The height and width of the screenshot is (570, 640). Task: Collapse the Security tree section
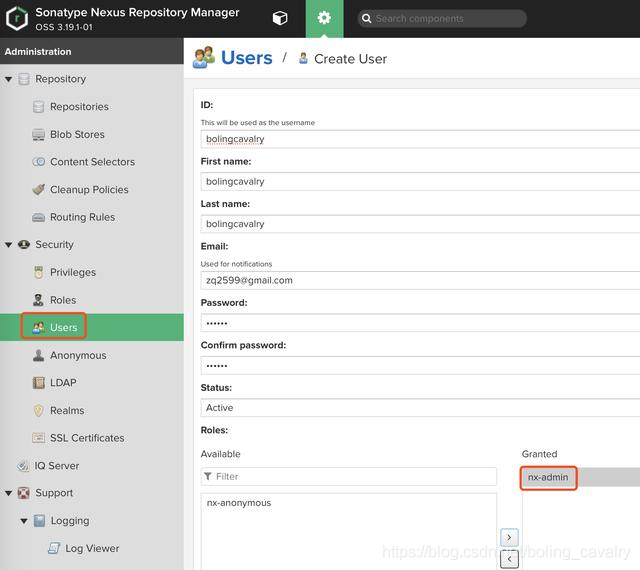pyautogui.click(x=9, y=245)
